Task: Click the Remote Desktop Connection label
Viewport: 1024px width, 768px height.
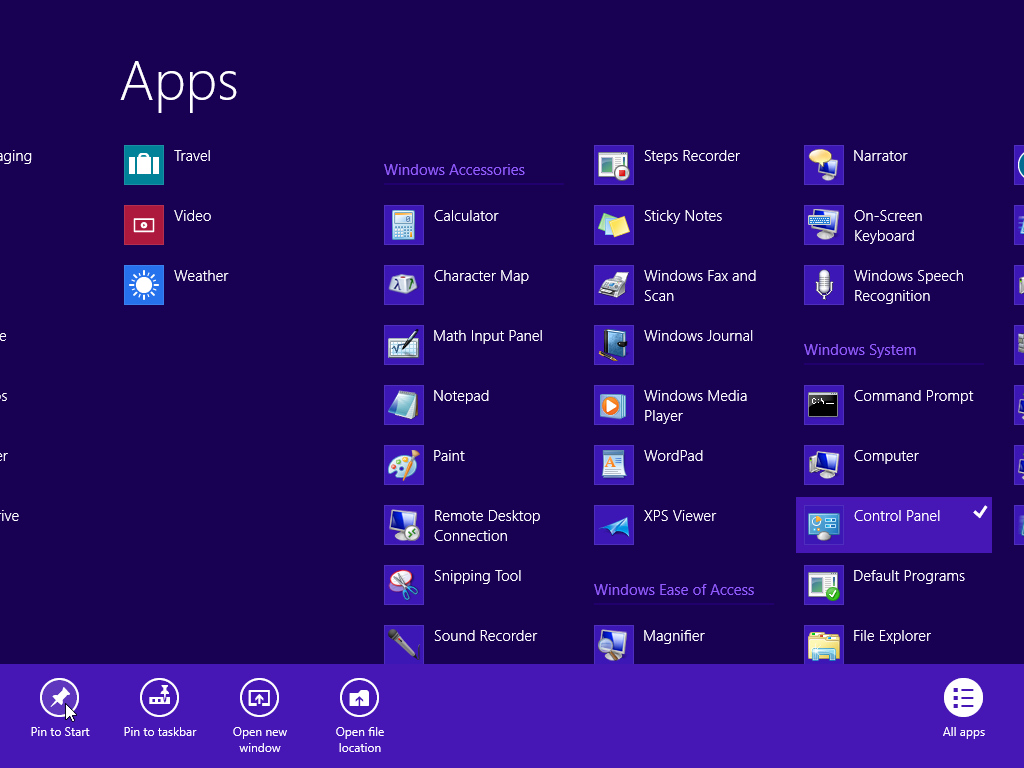Action: 487,526
